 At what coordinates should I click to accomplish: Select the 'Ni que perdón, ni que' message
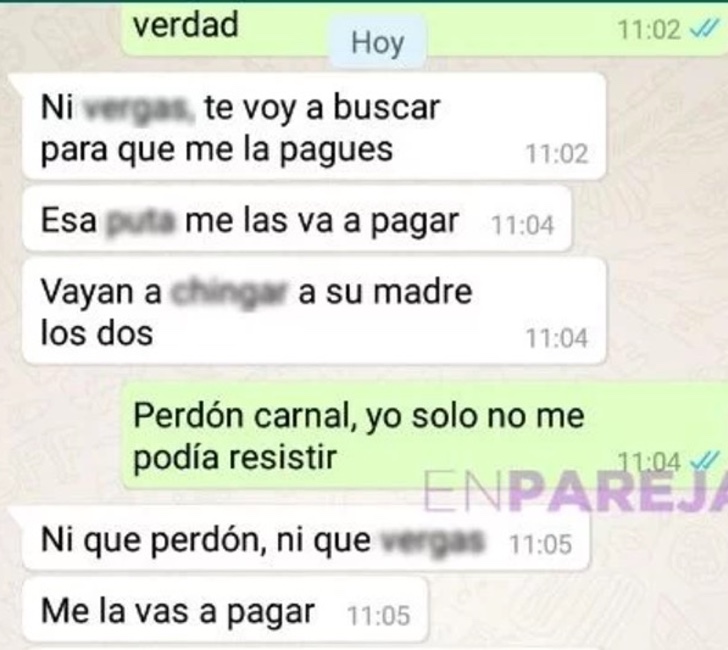point(306,539)
